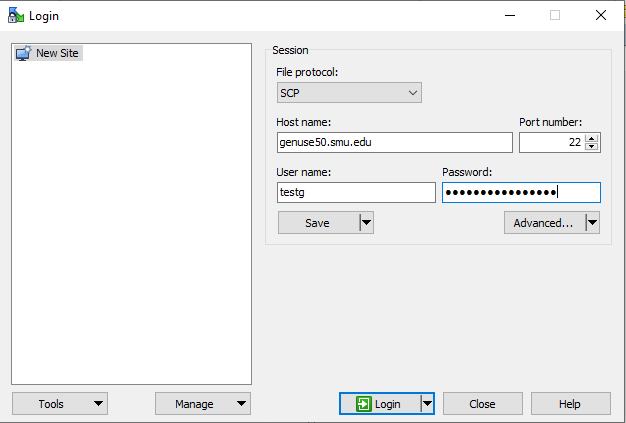The height and width of the screenshot is (423, 626).
Task: Click the green Login button icon
Action: point(362,404)
